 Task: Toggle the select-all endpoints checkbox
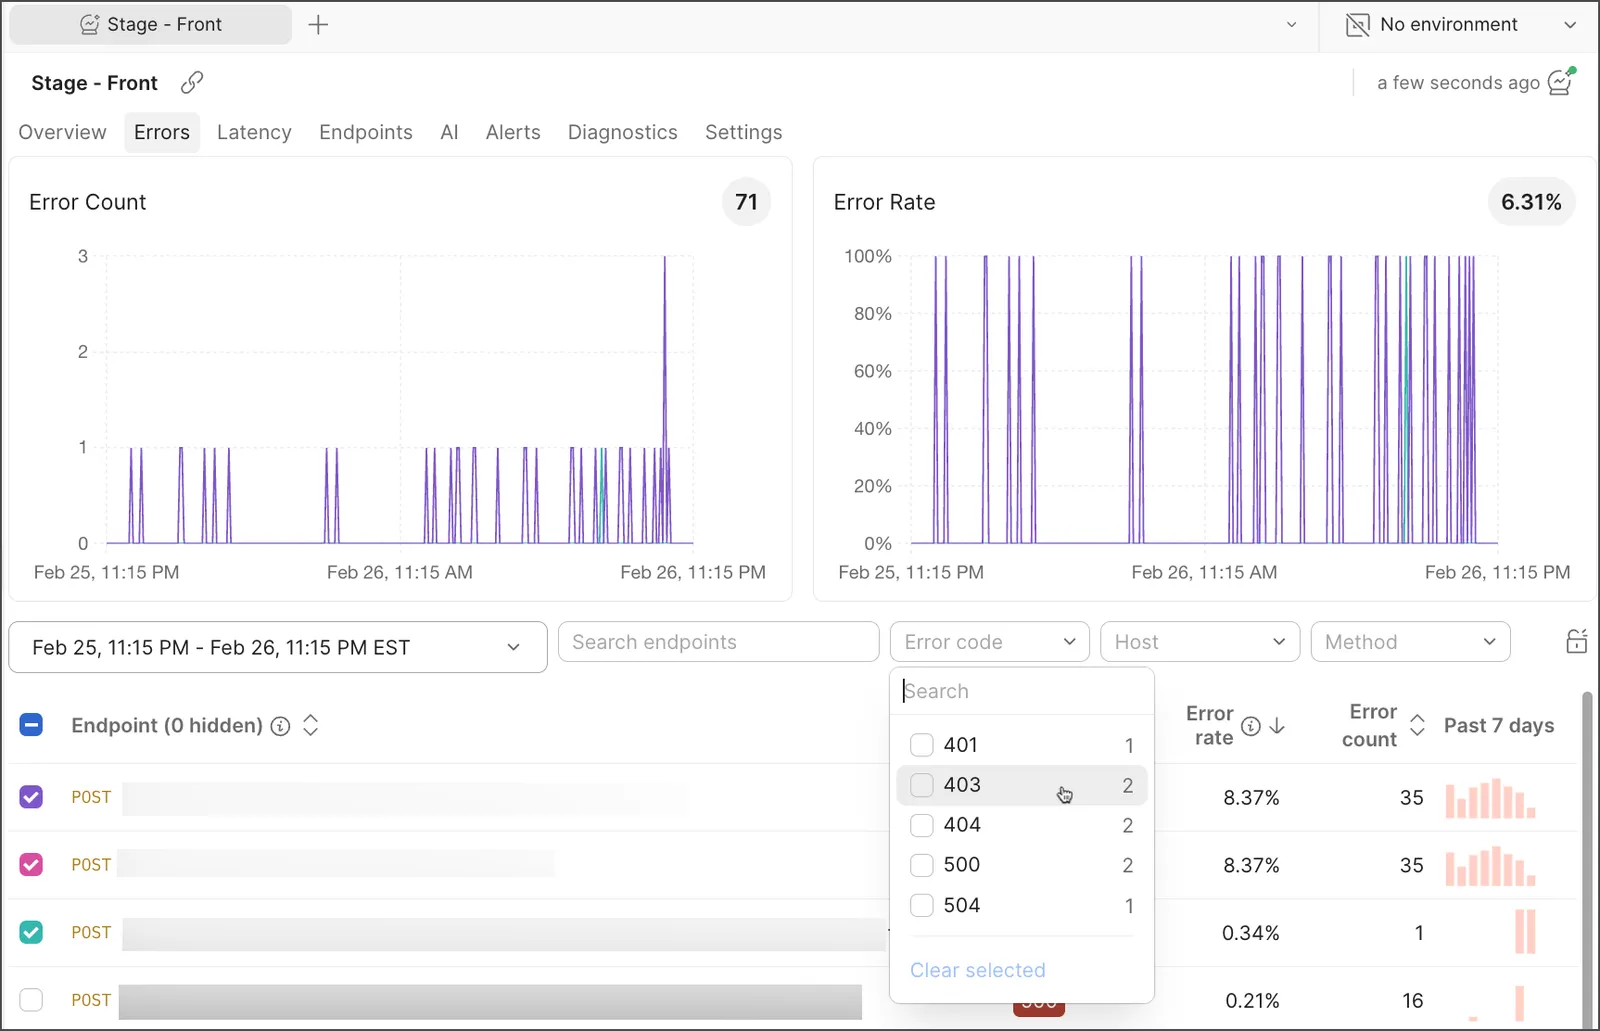[x=31, y=725]
